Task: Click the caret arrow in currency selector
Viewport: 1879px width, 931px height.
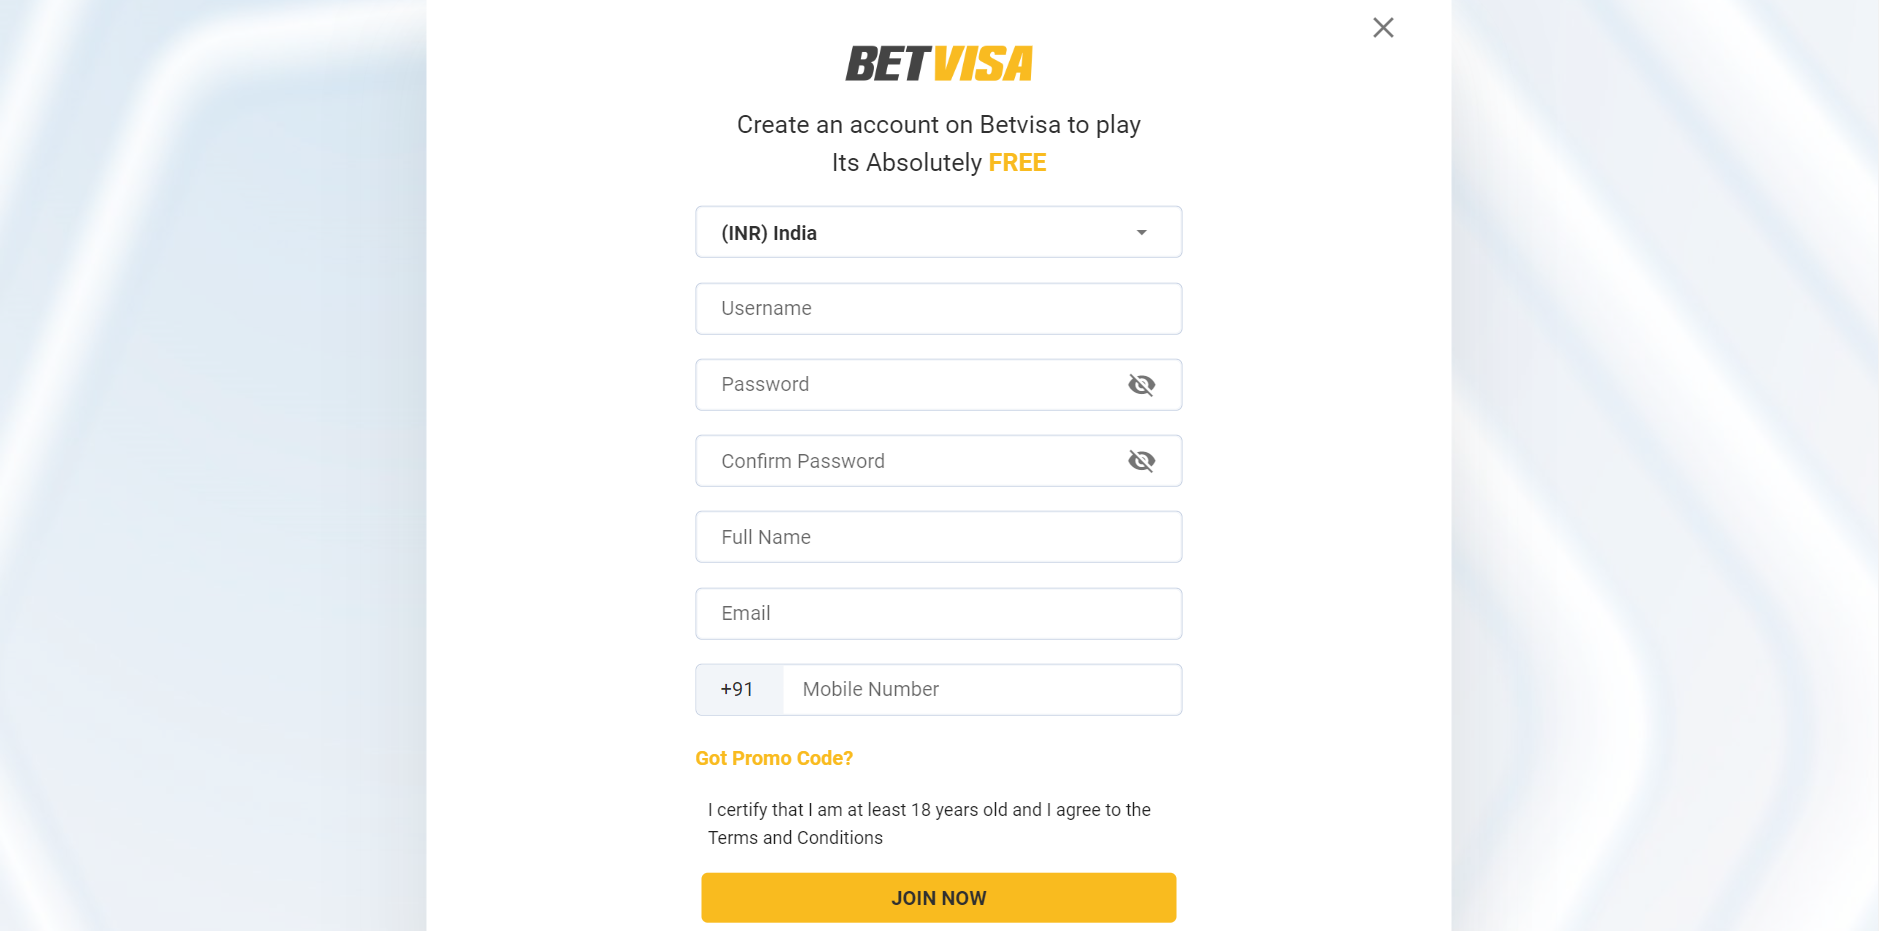Action: tap(1141, 233)
